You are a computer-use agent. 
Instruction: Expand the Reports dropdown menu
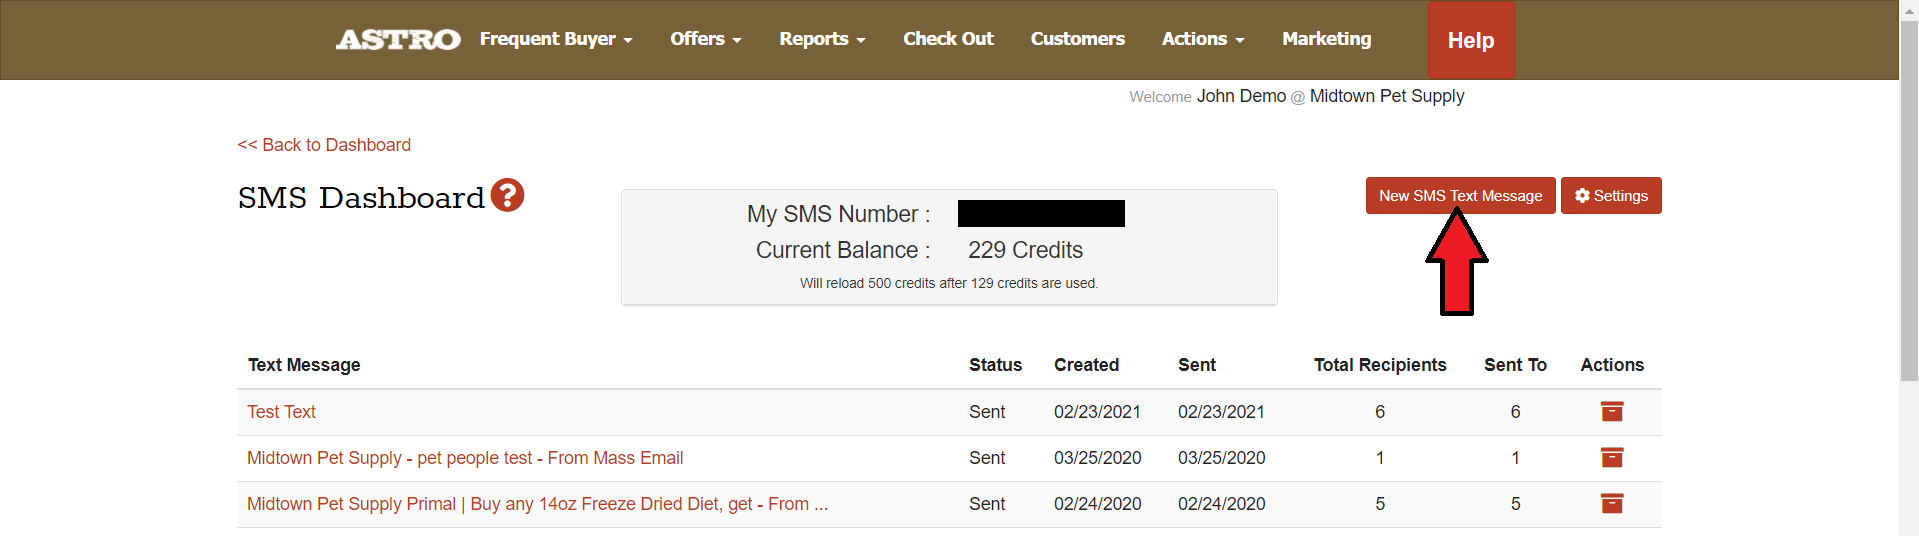(822, 39)
